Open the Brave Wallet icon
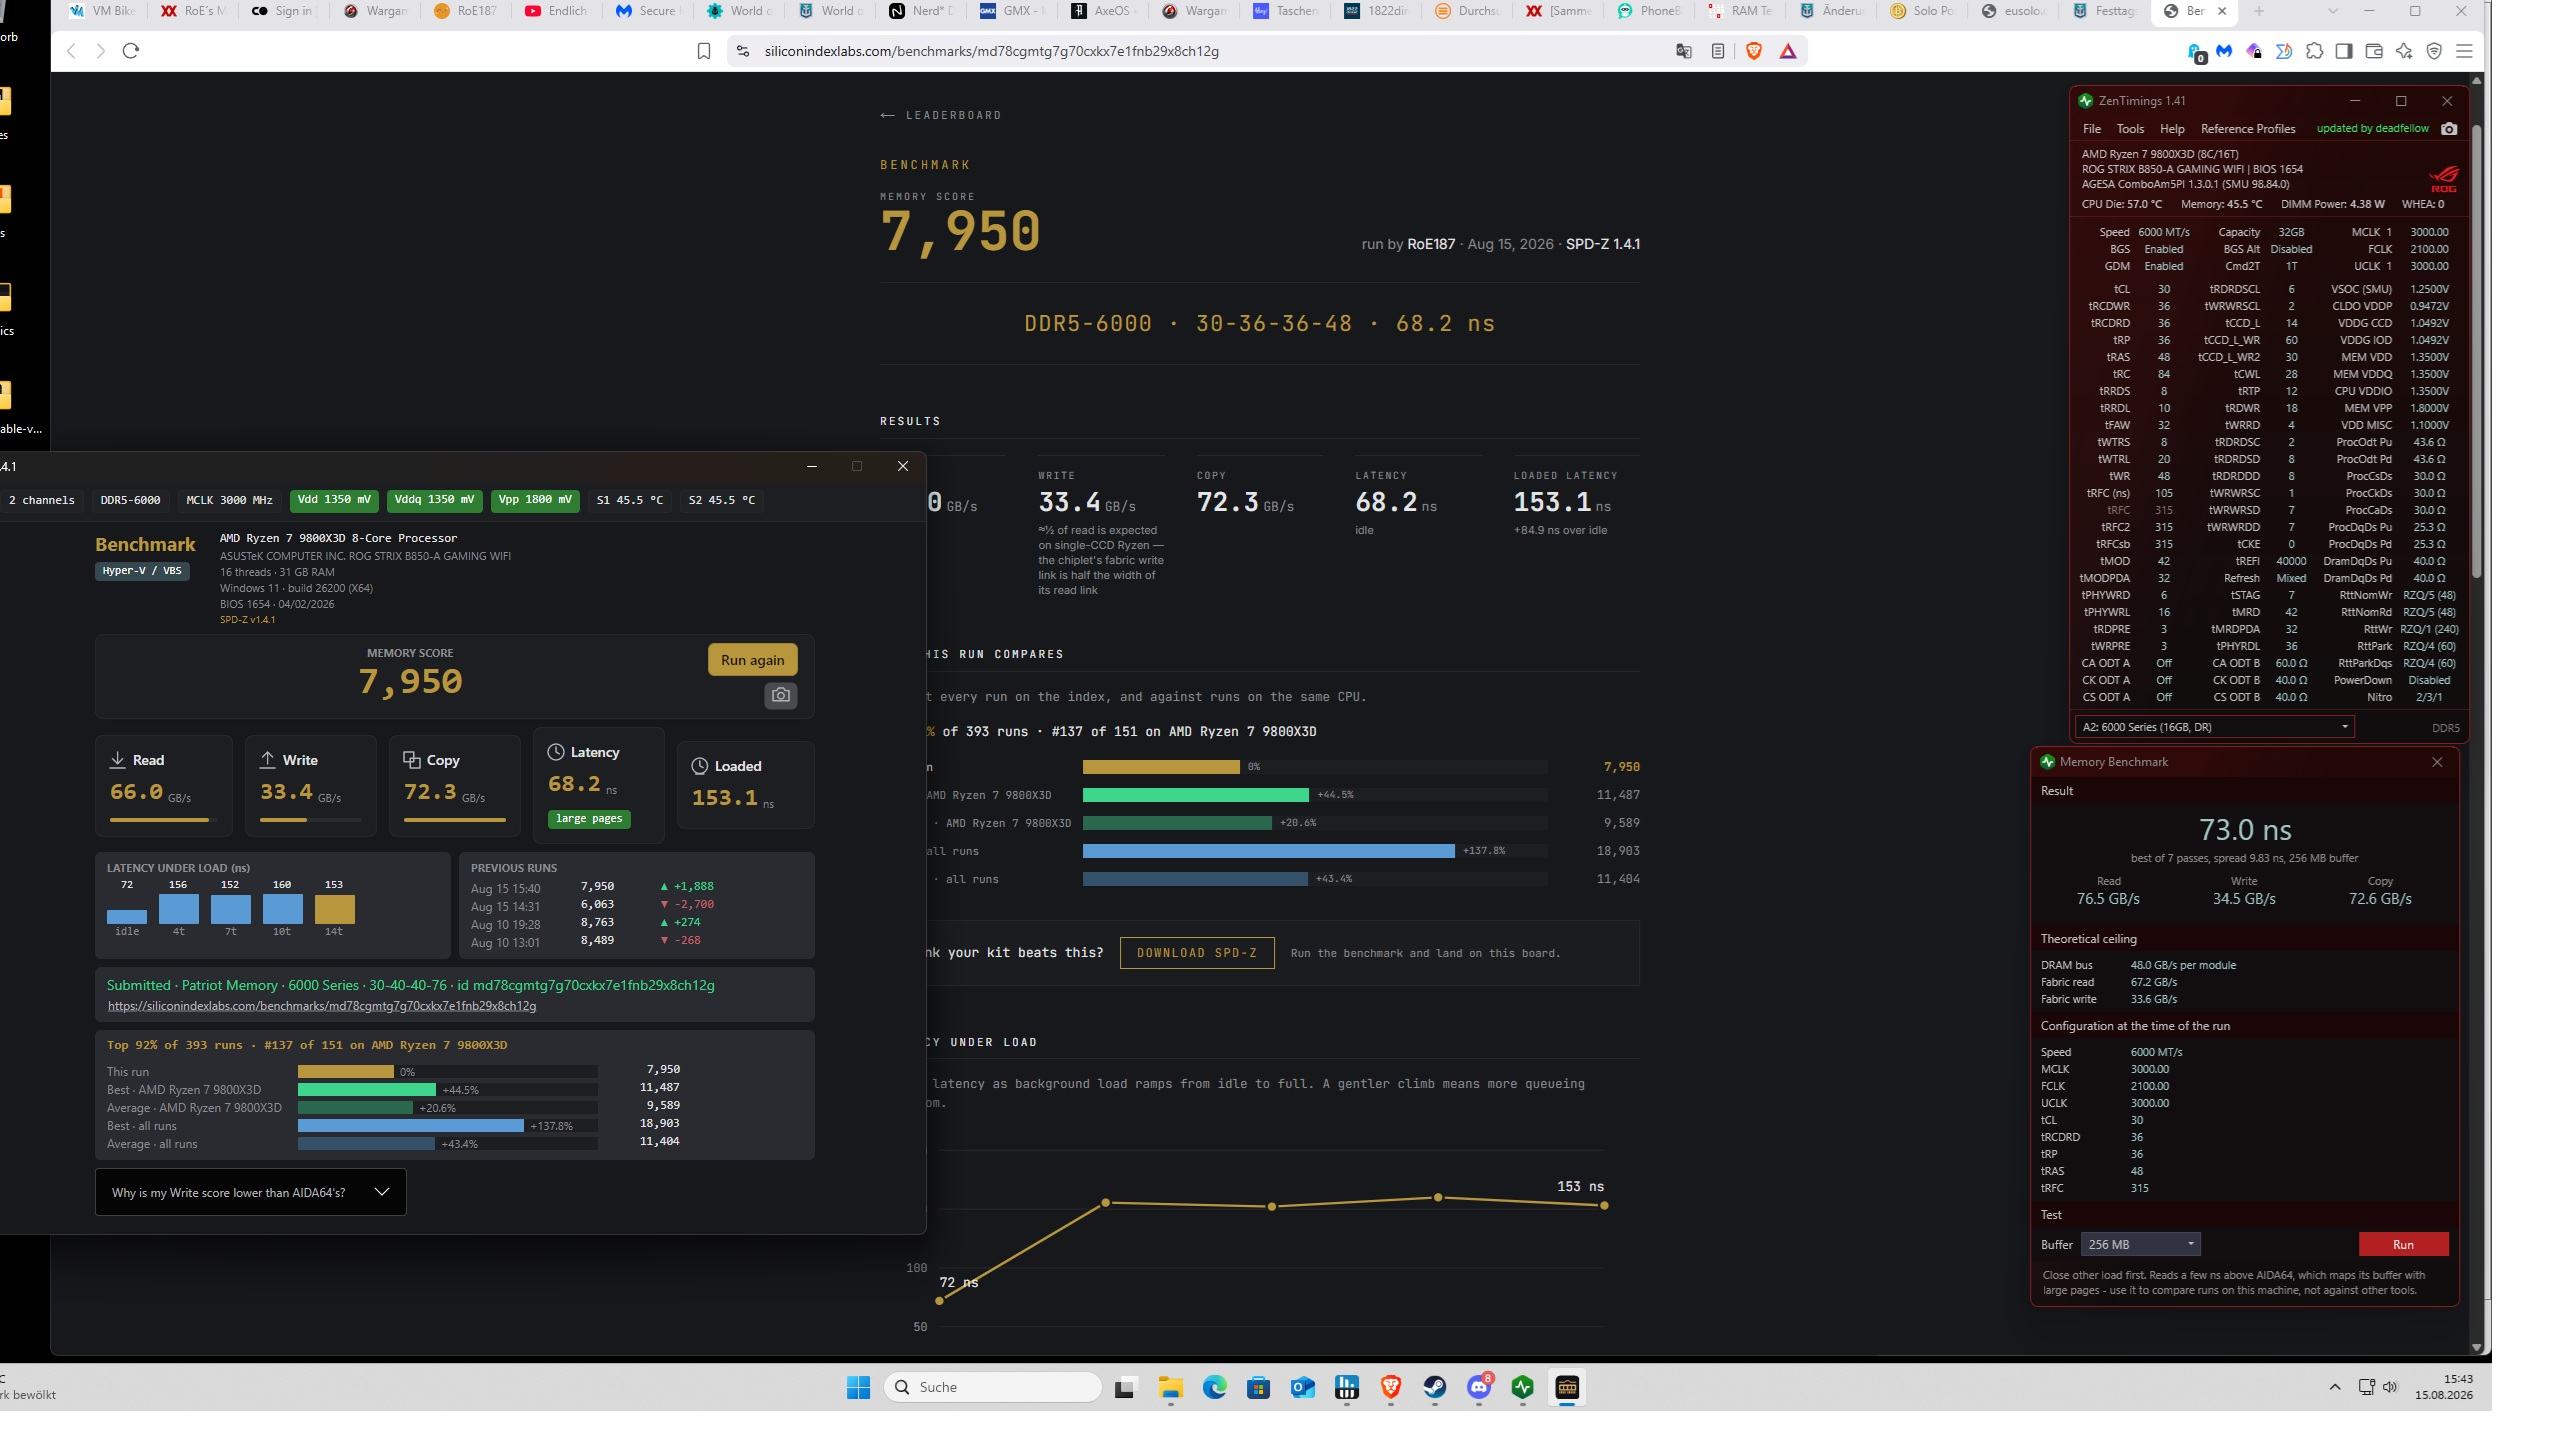 (x=2374, y=51)
